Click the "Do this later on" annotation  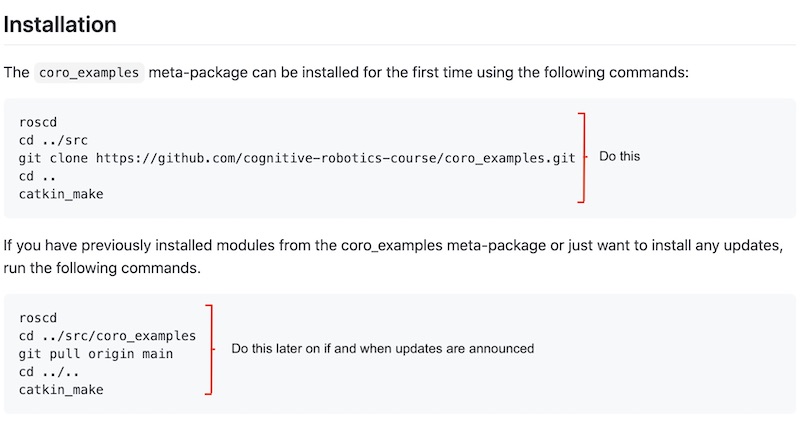coord(382,349)
